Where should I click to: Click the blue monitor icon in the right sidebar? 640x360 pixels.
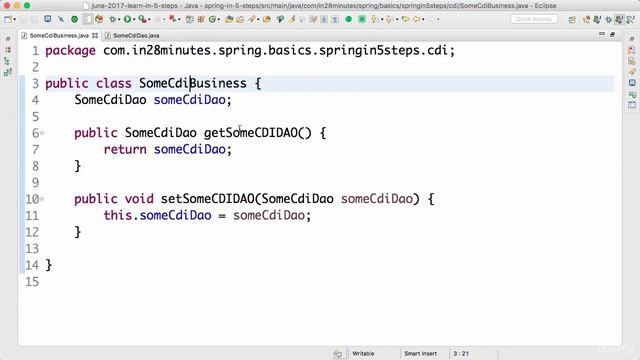click(632, 83)
